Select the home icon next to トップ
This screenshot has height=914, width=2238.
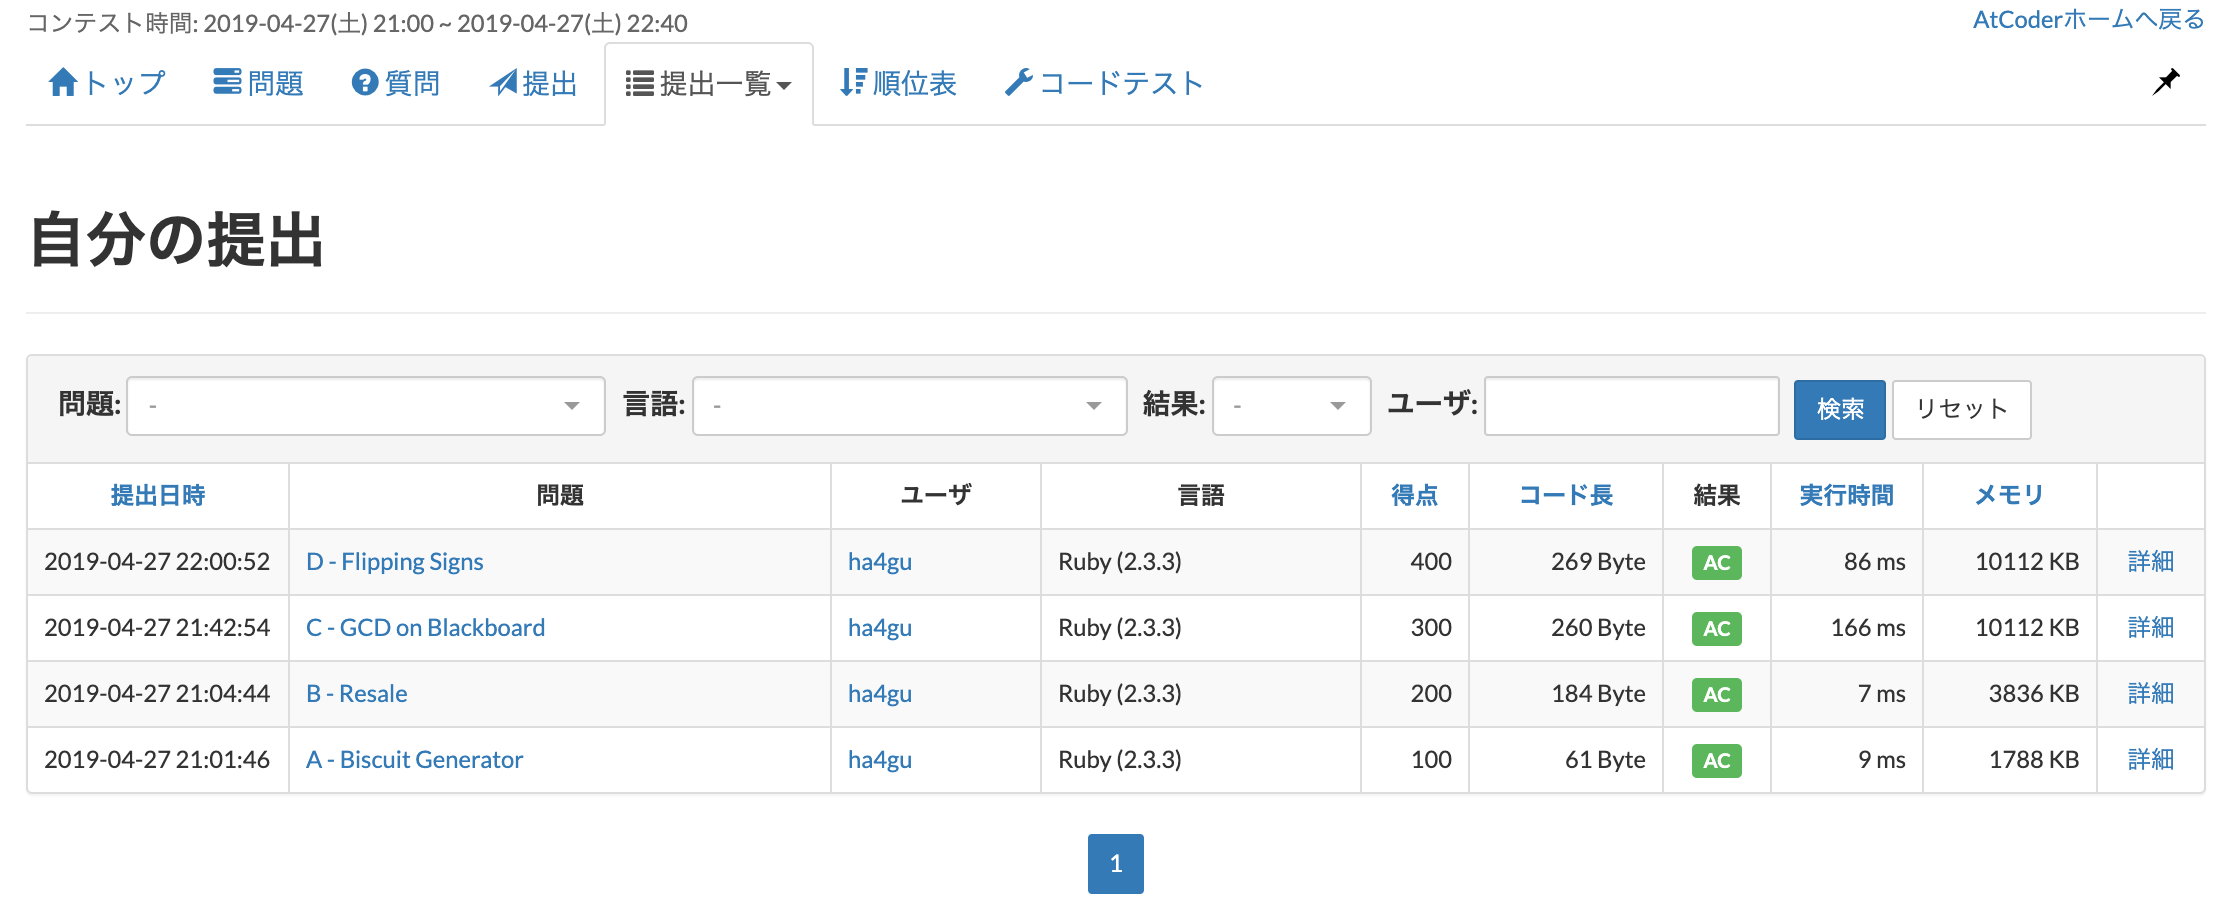coord(63,82)
